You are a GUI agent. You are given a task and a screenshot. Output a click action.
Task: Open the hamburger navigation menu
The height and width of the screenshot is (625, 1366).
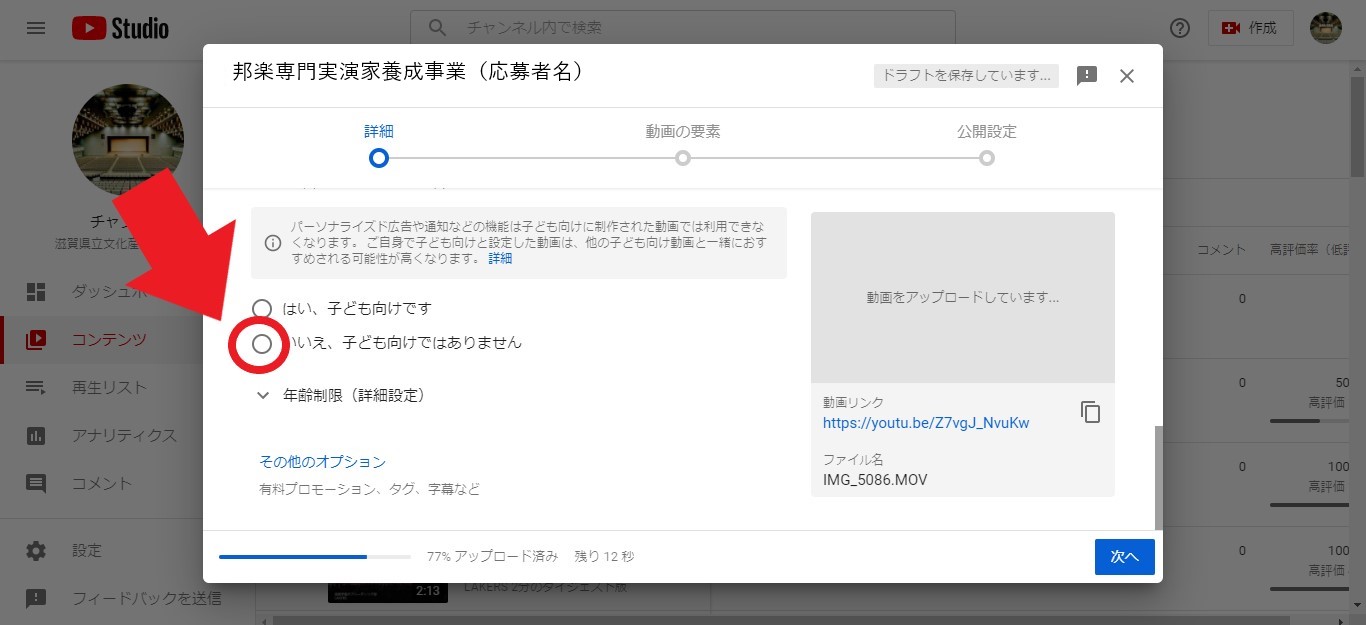[x=36, y=28]
